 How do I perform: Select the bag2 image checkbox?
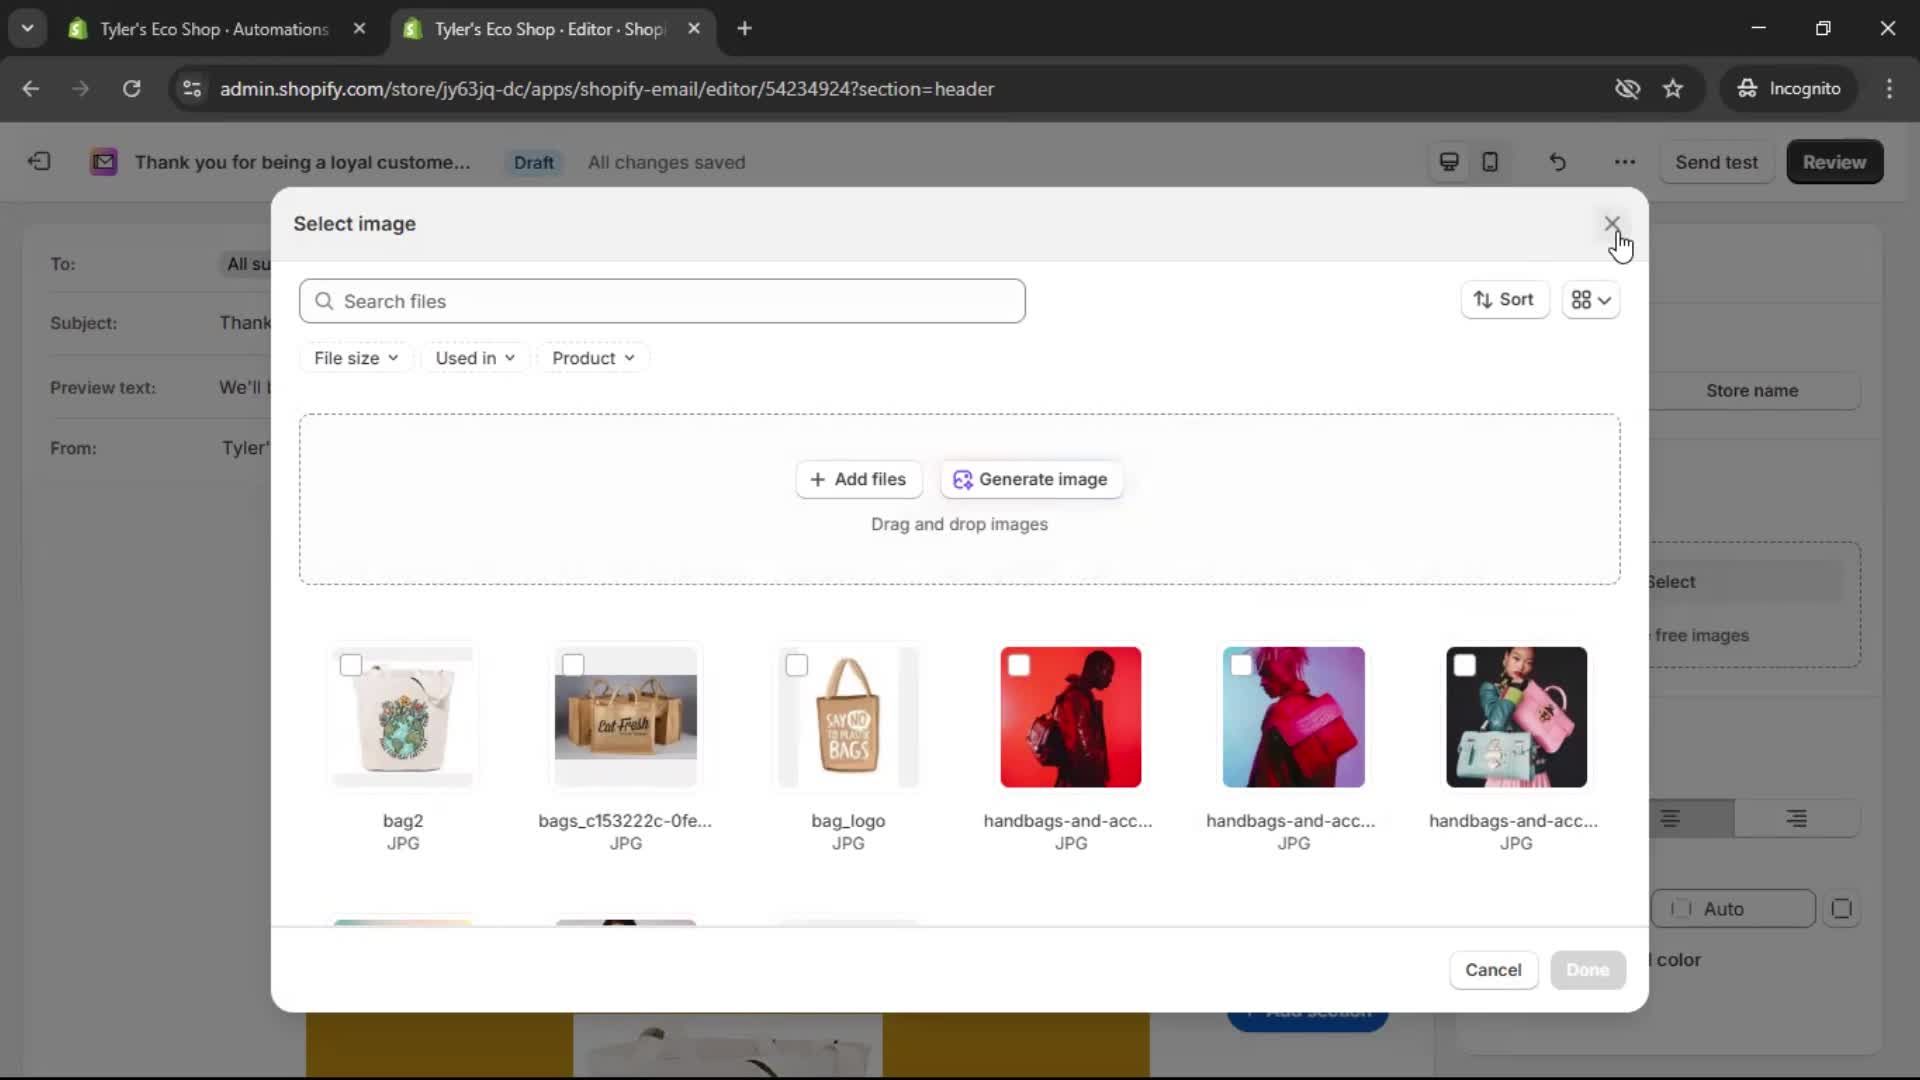[x=352, y=664]
